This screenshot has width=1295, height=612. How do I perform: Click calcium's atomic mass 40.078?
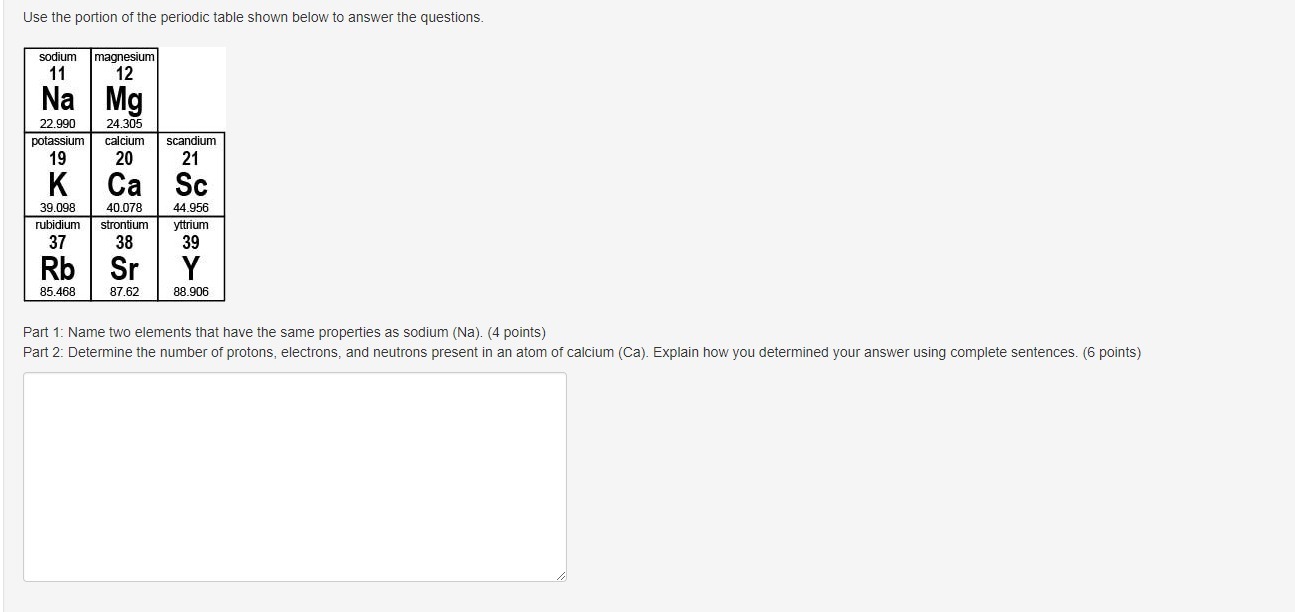(x=124, y=208)
